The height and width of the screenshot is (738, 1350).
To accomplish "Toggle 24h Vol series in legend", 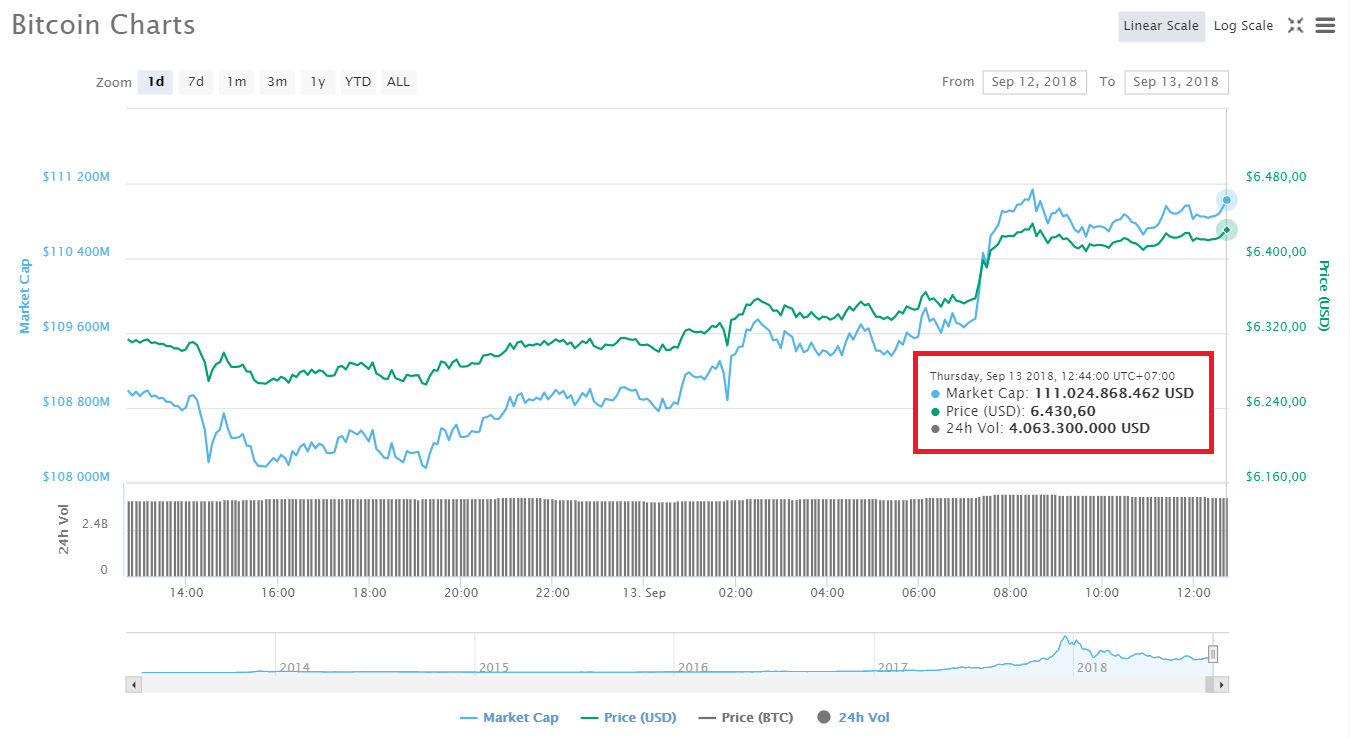I will [853, 717].
